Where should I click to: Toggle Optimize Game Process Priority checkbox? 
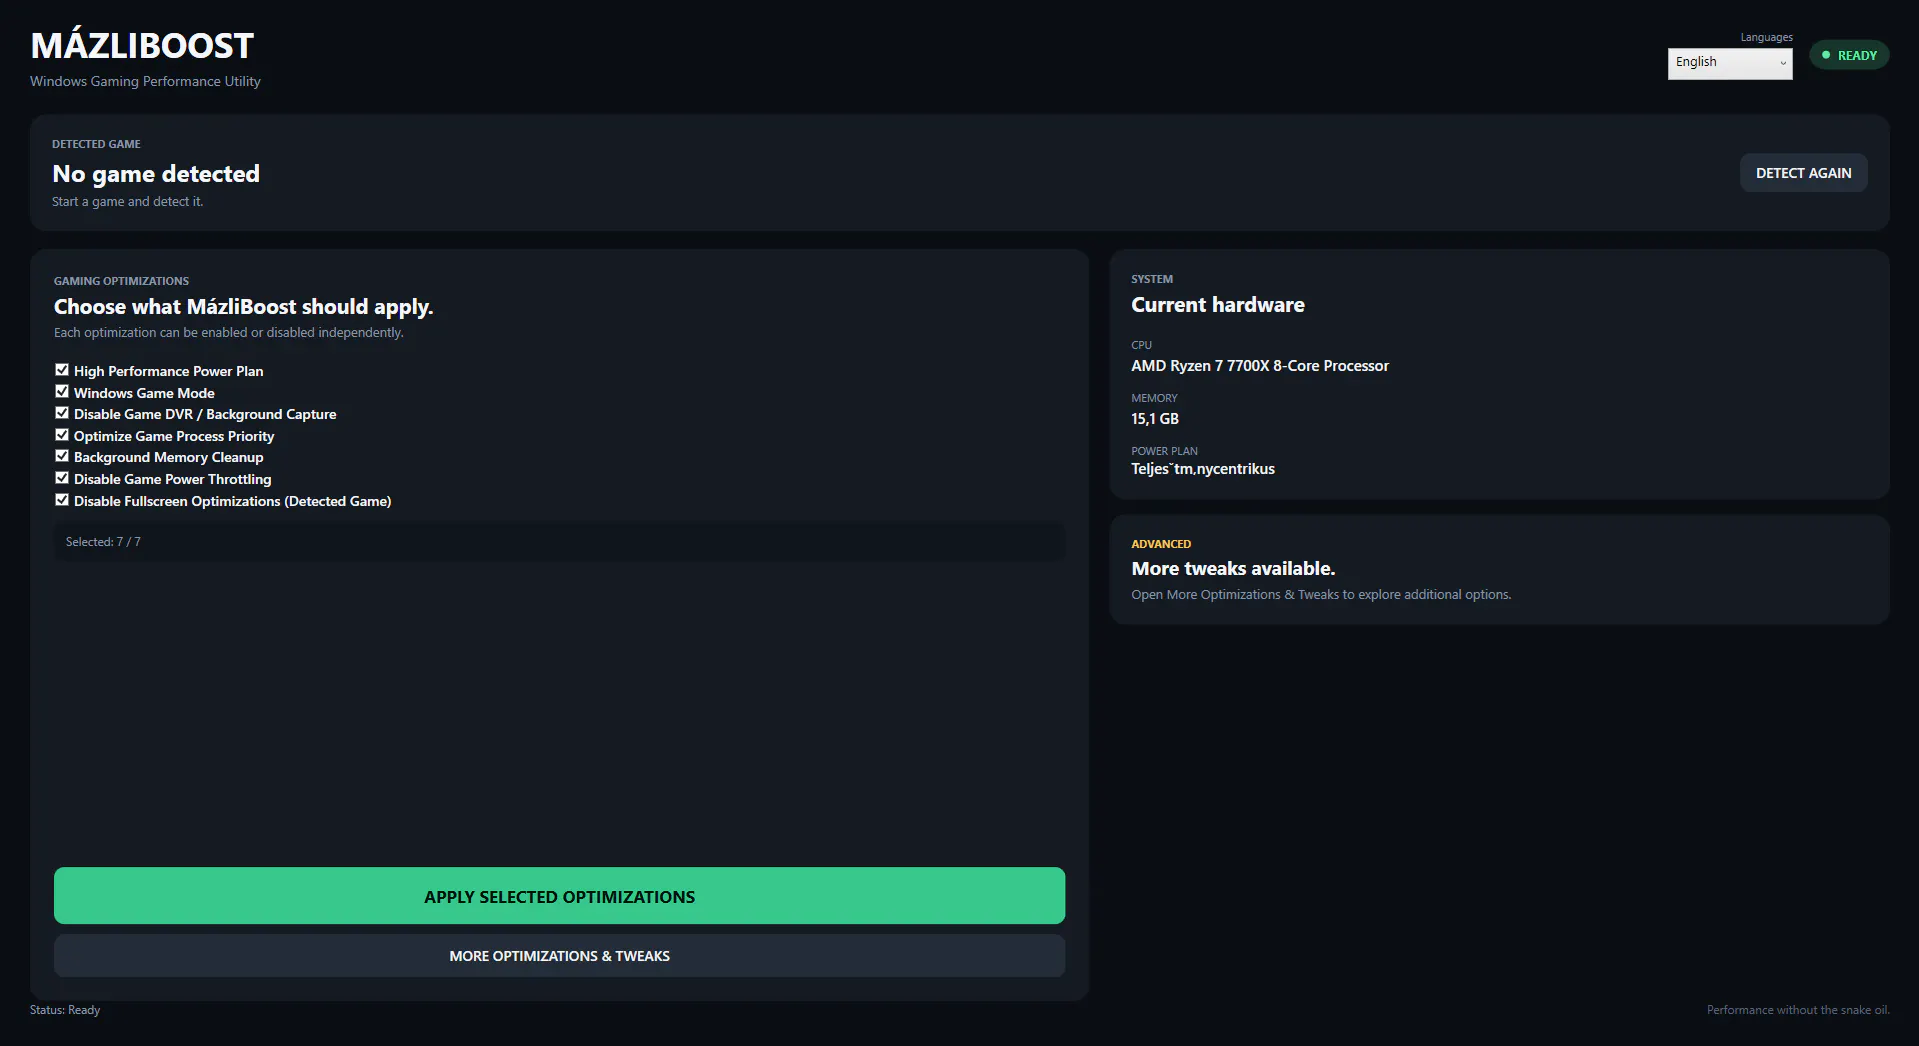click(62, 435)
